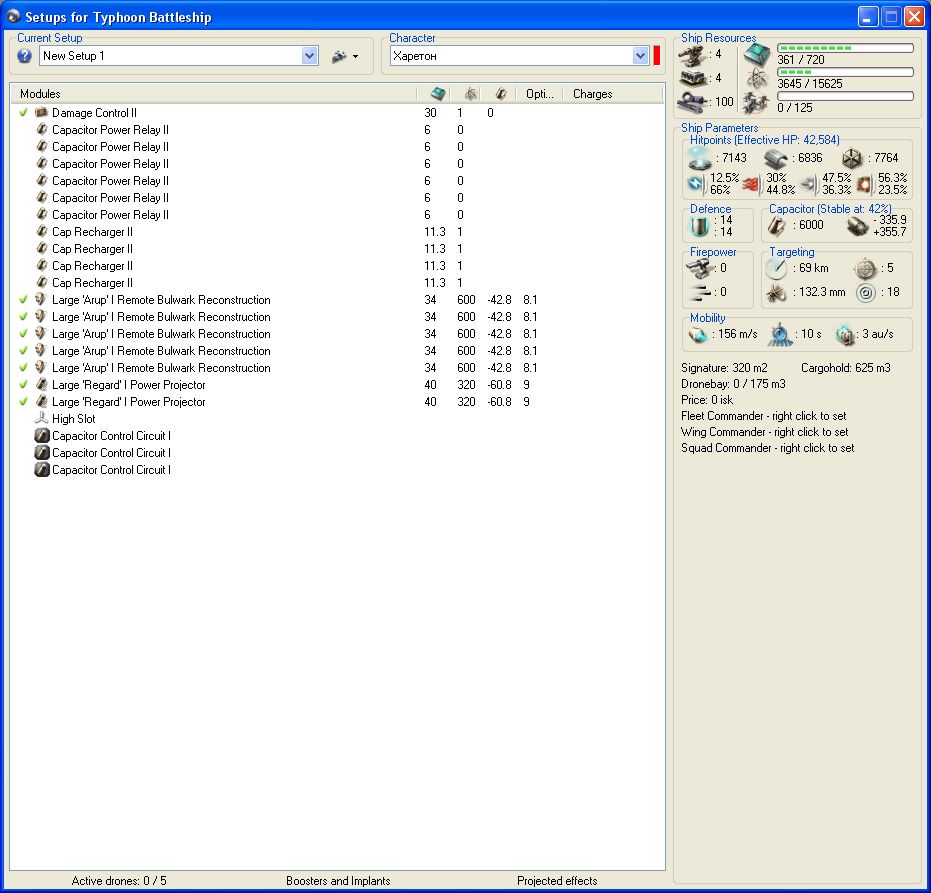Click the missile volley icon under Firepower
Image resolution: width=931 pixels, height=893 pixels.
[x=700, y=292]
